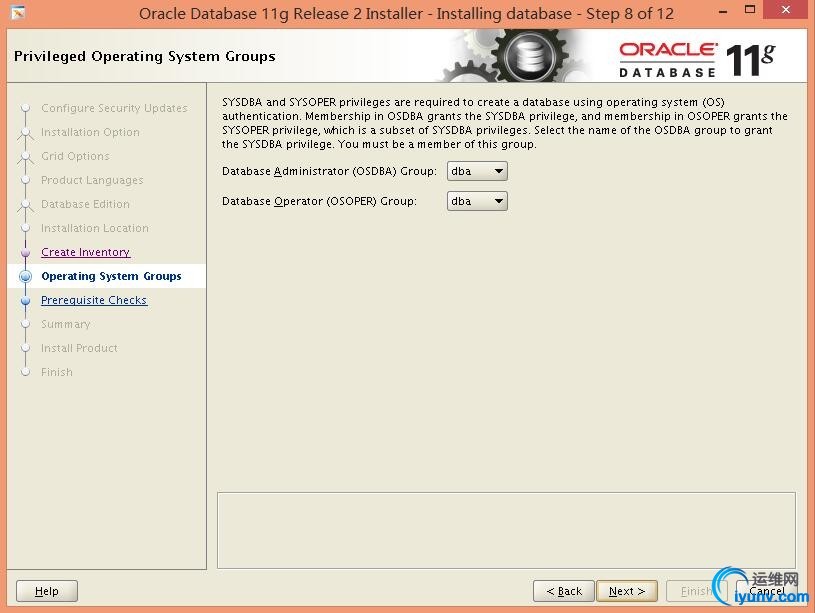Go to the Prerequisite Checks step
This screenshot has height=613, width=815.
[x=94, y=300]
